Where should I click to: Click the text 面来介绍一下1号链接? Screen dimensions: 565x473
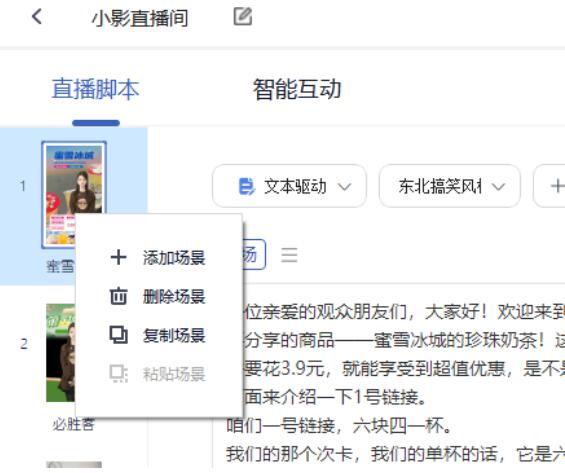(335, 397)
